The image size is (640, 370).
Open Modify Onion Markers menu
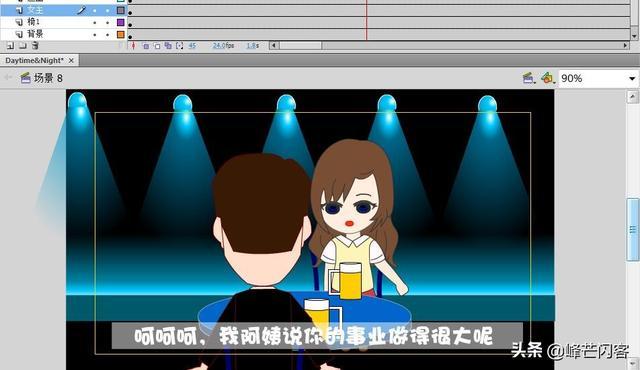click(x=180, y=46)
